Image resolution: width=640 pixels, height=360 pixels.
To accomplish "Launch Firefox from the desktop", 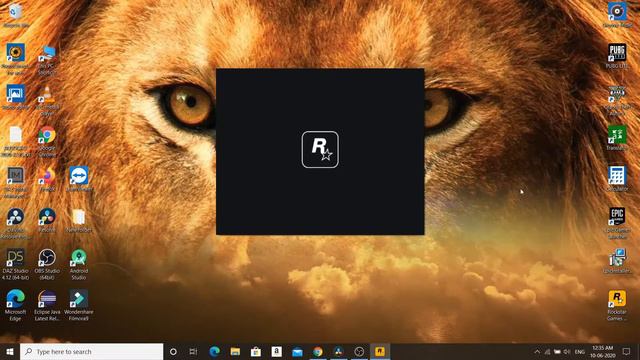I will pos(47,179).
